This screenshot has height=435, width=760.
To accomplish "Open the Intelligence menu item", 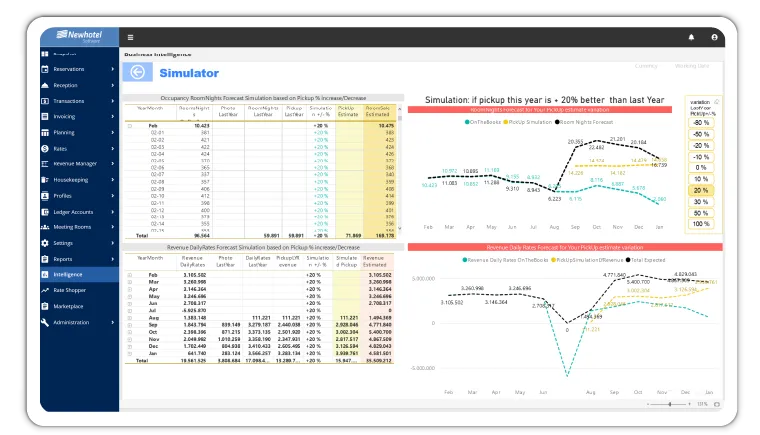I will 79,274.
